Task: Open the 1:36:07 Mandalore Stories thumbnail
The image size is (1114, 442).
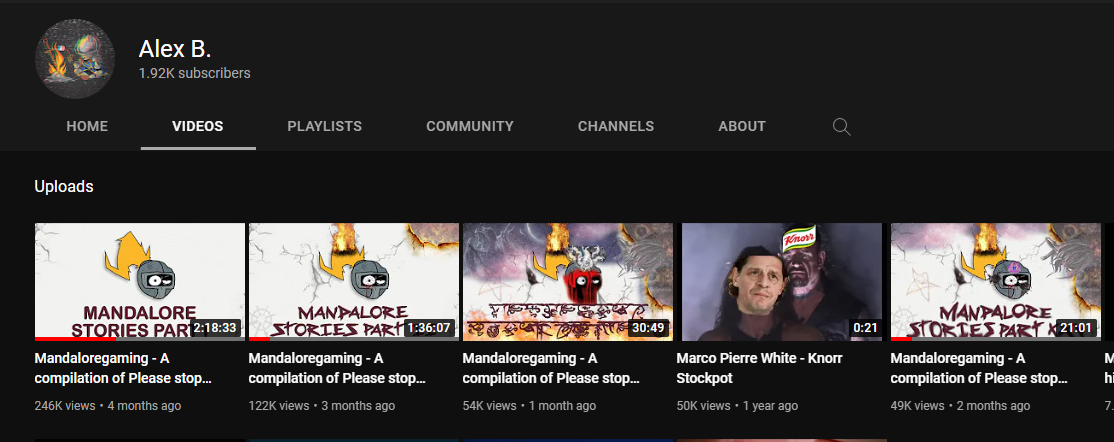Action: point(354,282)
